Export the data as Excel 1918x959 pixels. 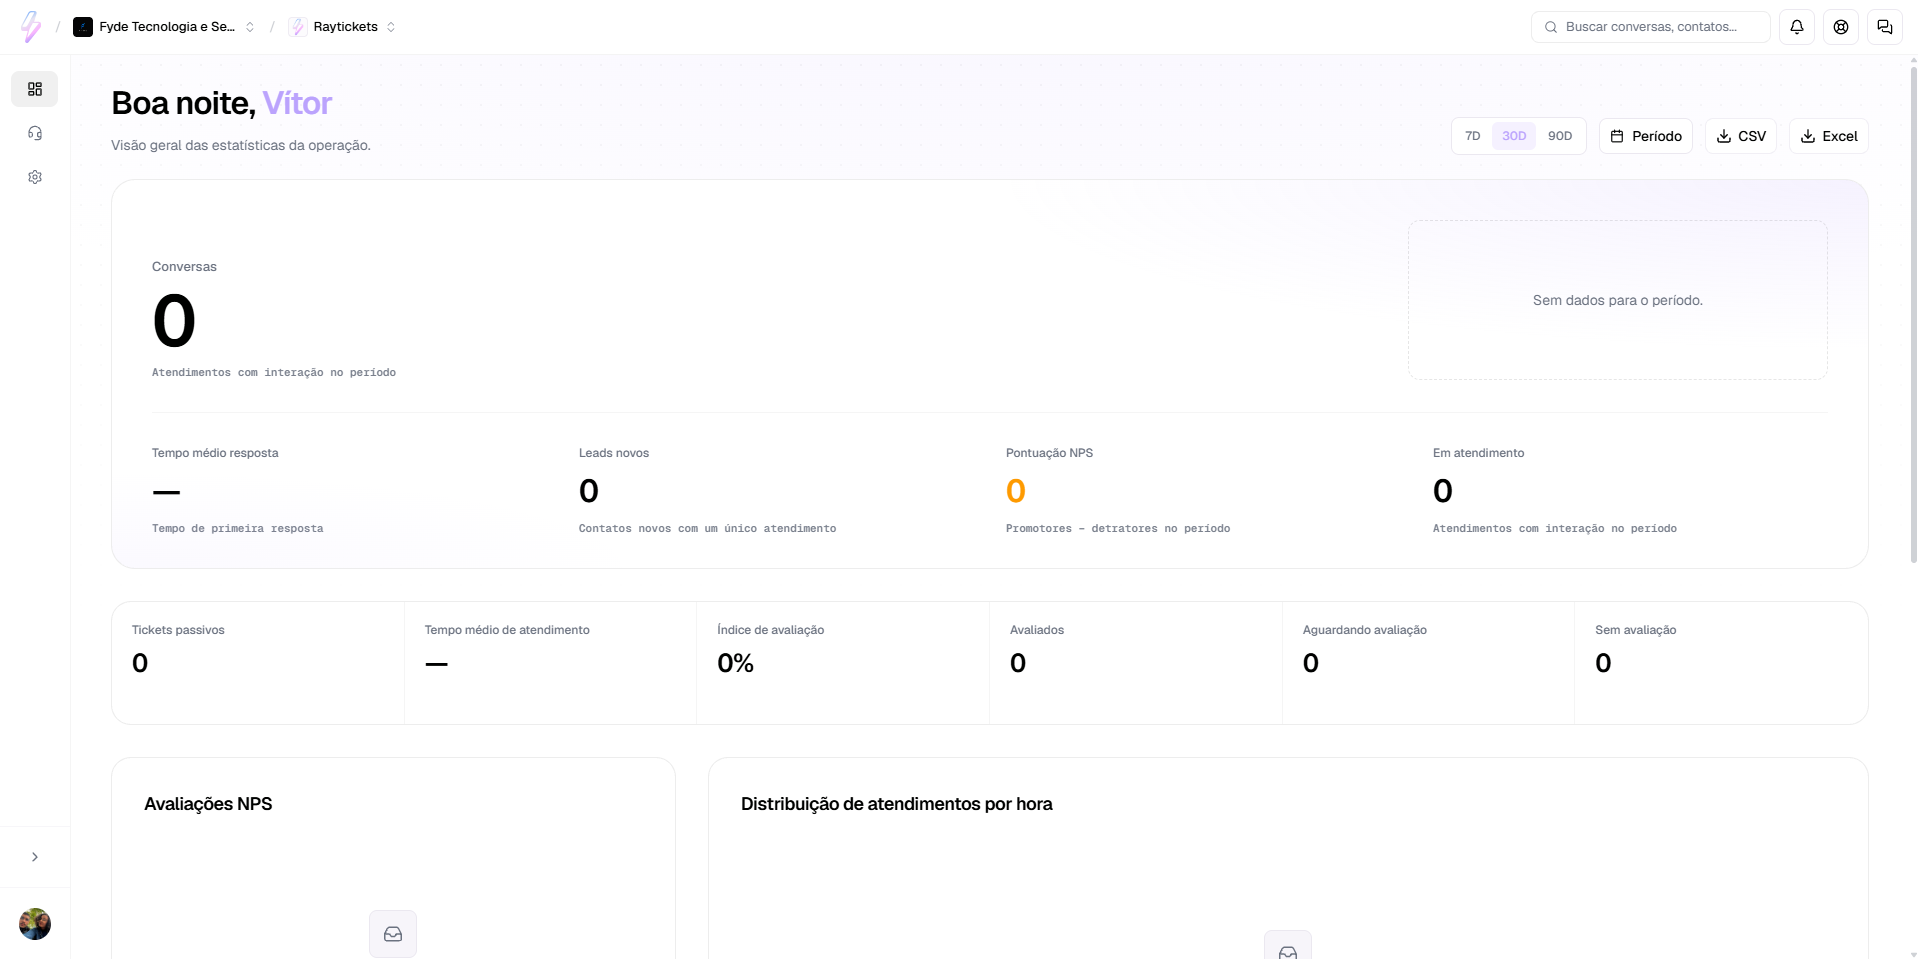click(x=1829, y=136)
